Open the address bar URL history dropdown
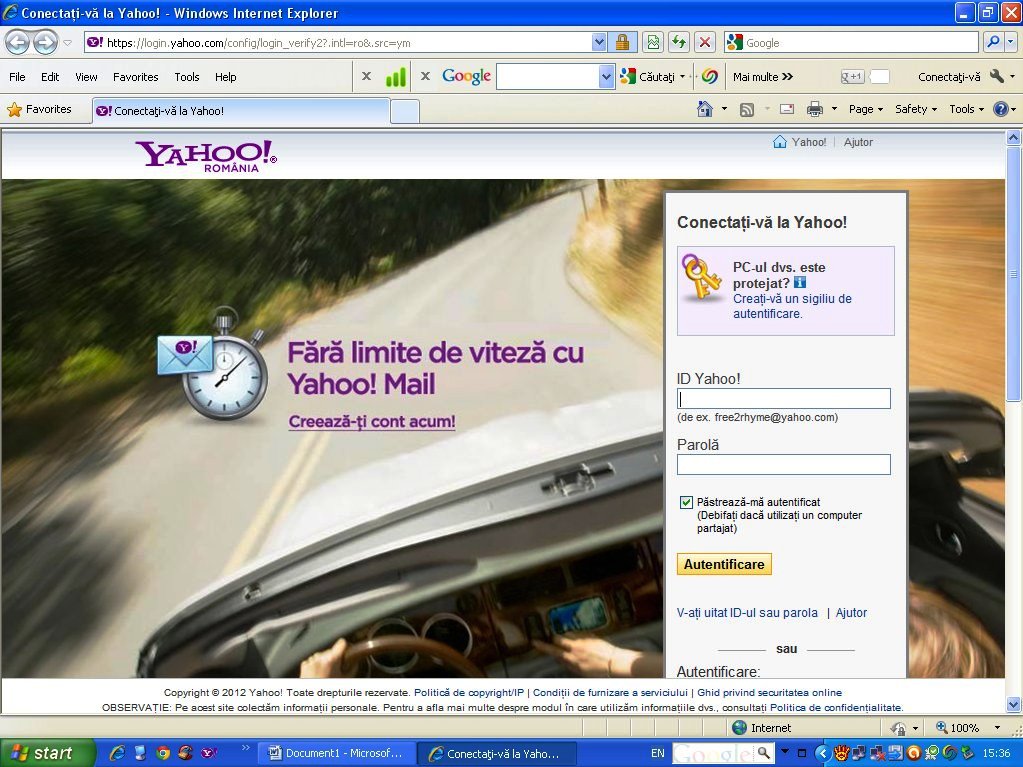The height and width of the screenshot is (767, 1023). tap(599, 43)
